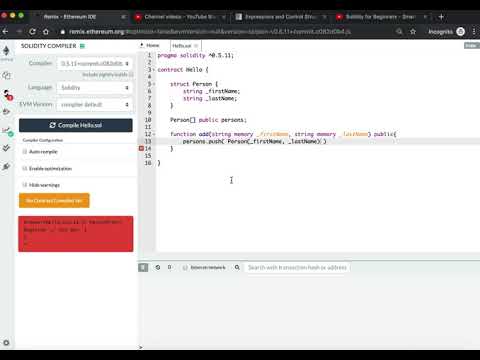
Task: Click the orange No Contract Compiled Yet button
Action: pos(54,201)
